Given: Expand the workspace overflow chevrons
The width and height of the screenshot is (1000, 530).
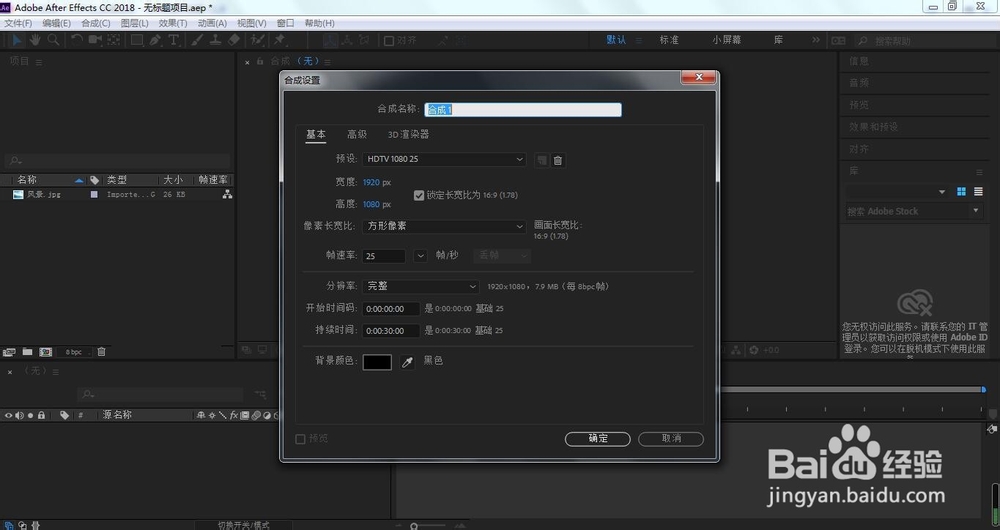Looking at the screenshot, I should (x=816, y=40).
